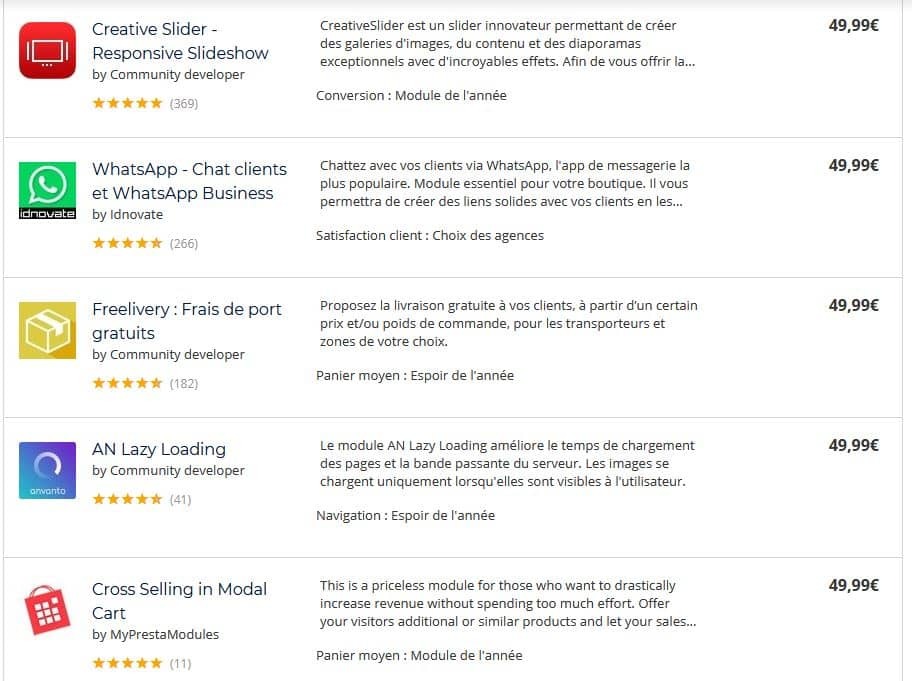The image size is (912, 681).
Task: Click the Idnovate developer name
Action: [x=136, y=215]
